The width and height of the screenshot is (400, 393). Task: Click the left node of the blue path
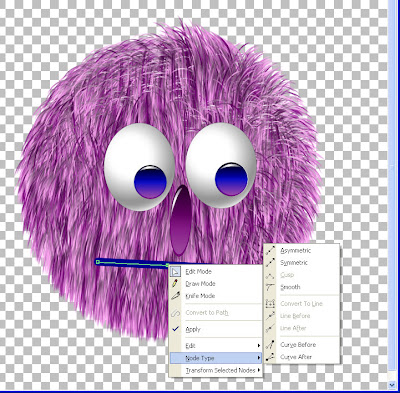(98, 262)
